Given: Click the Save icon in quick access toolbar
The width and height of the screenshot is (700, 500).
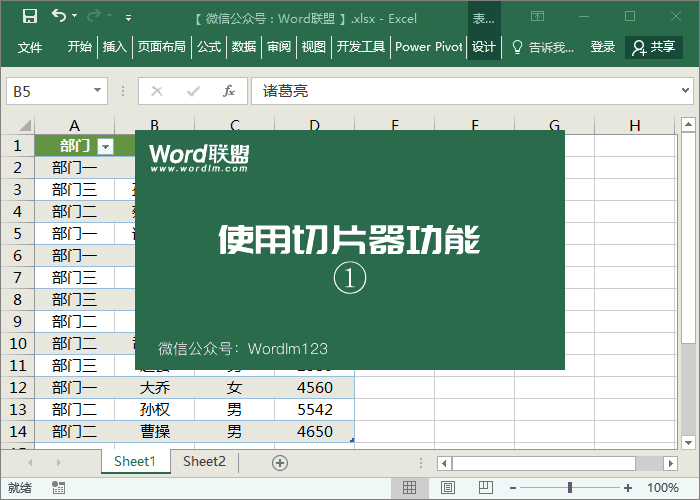Looking at the screenshot, I should coord(29,17).
